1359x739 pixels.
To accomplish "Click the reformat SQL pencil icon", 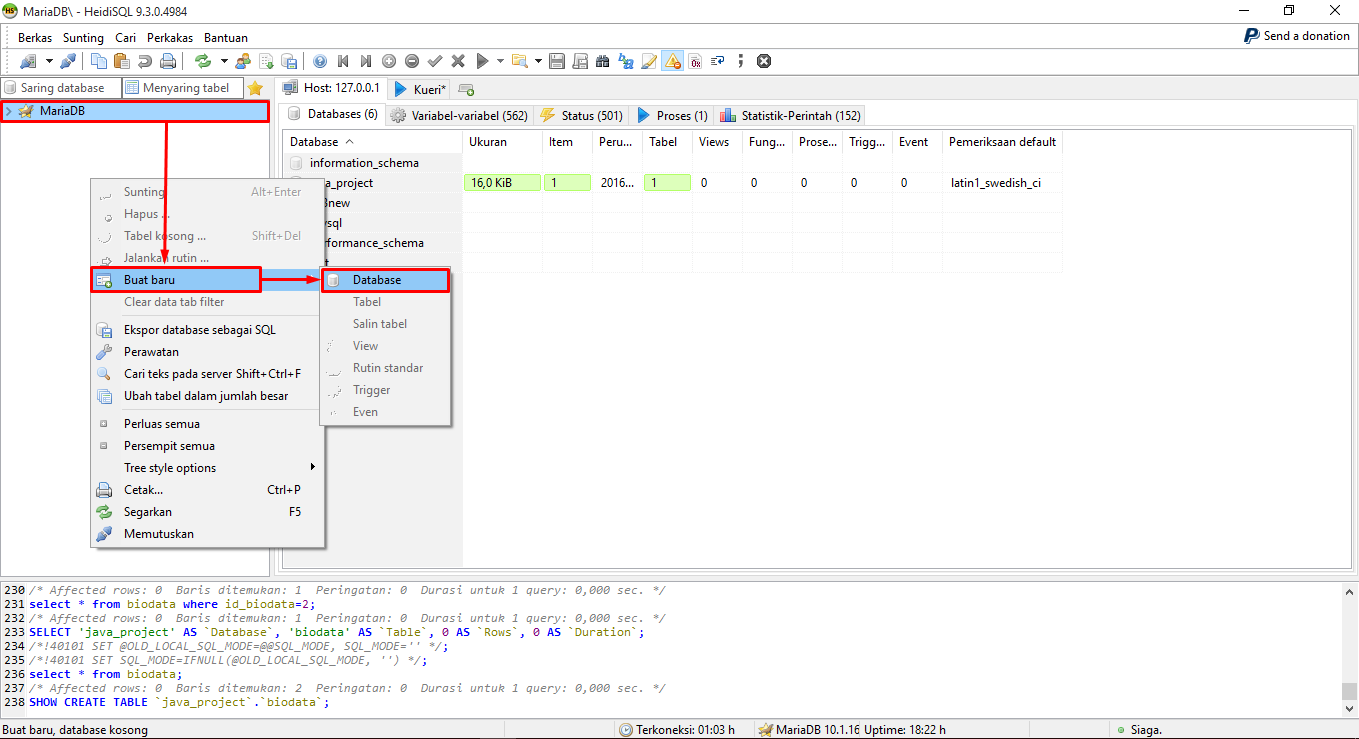I will click(649, 61).
